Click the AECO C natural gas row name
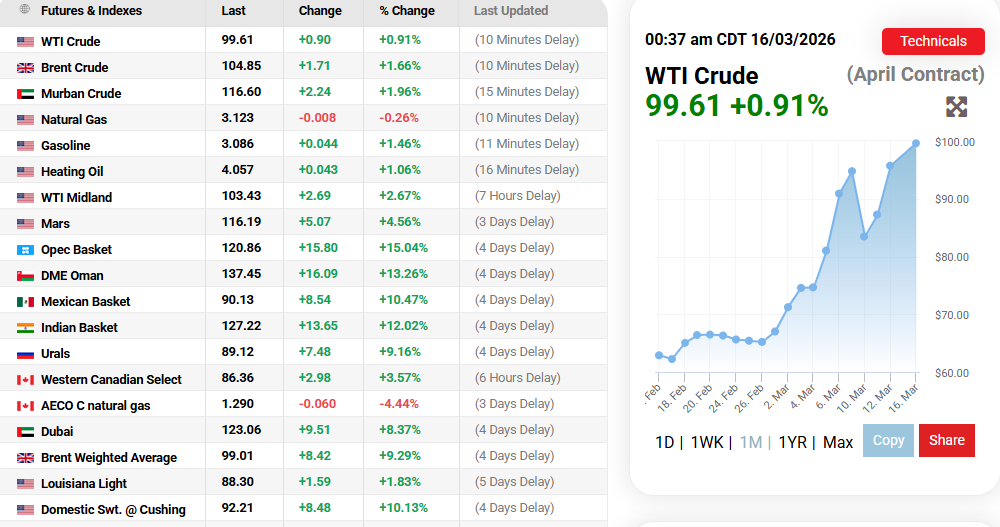This screenshot has width=1000, height=527. (96, 406)
